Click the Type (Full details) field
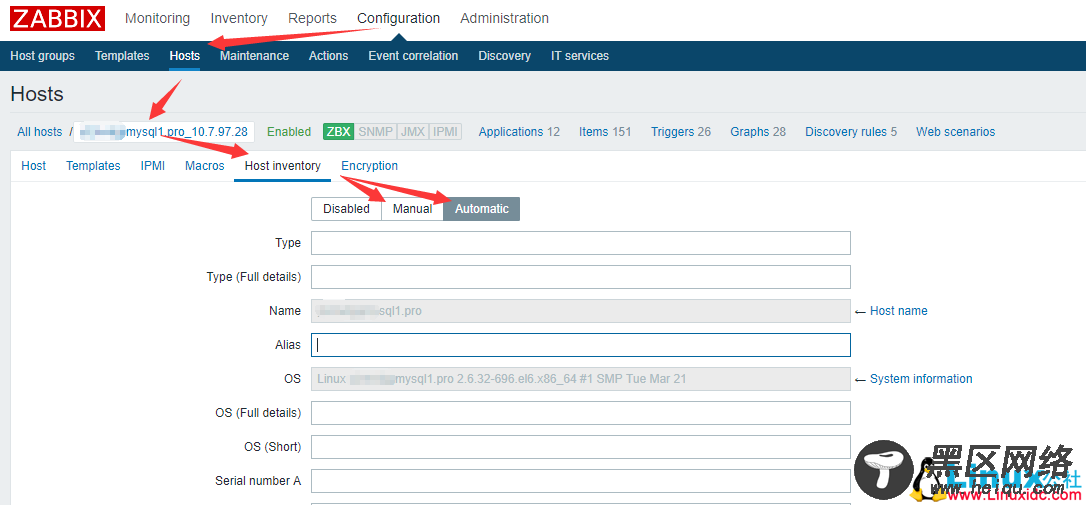Viewport: 1086px width, 505px height. tap(580, 277)
